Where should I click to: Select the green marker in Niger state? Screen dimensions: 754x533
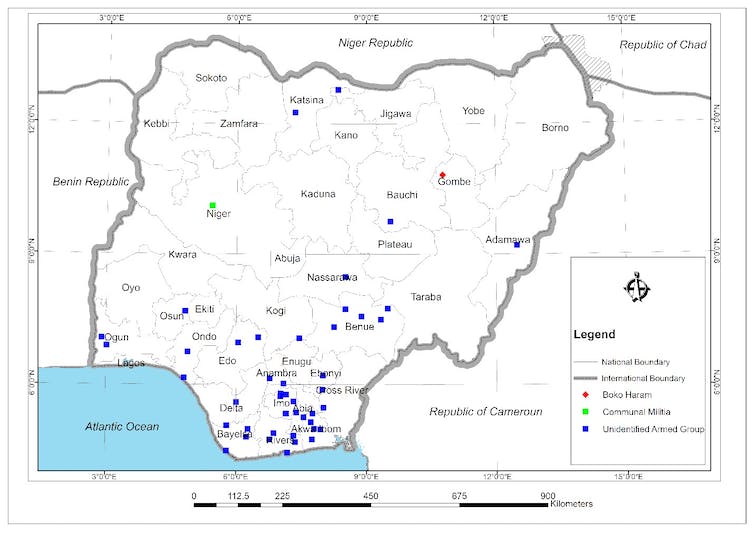[213, 205]
